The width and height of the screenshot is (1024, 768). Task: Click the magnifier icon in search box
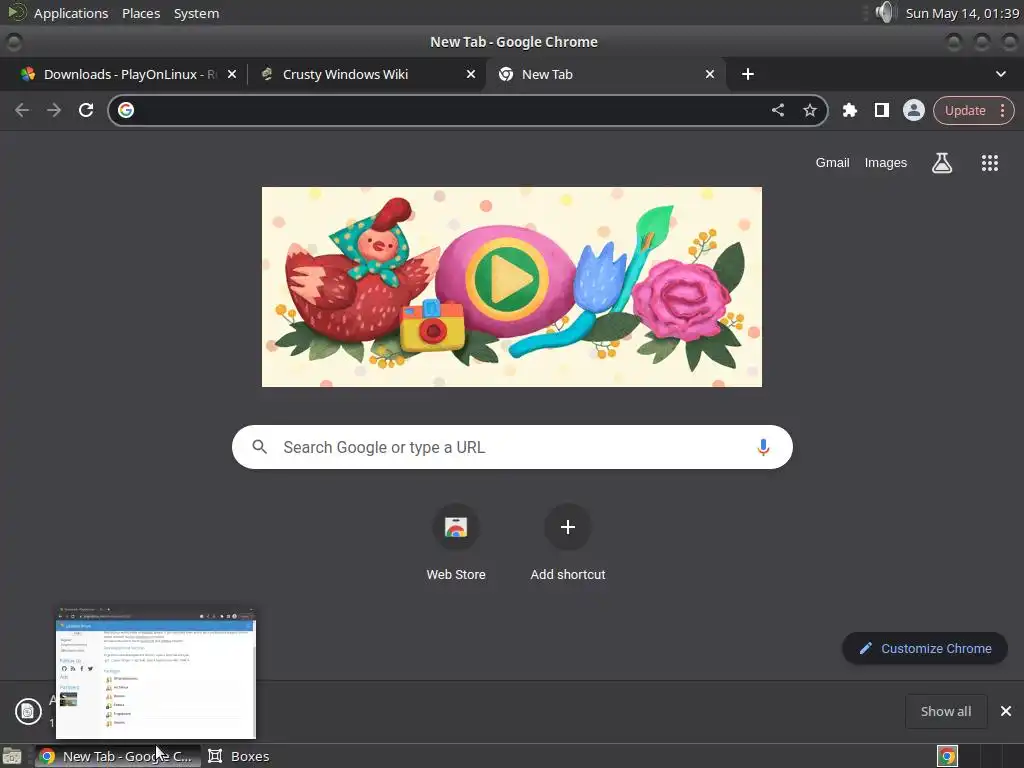[x=259, y=447]
